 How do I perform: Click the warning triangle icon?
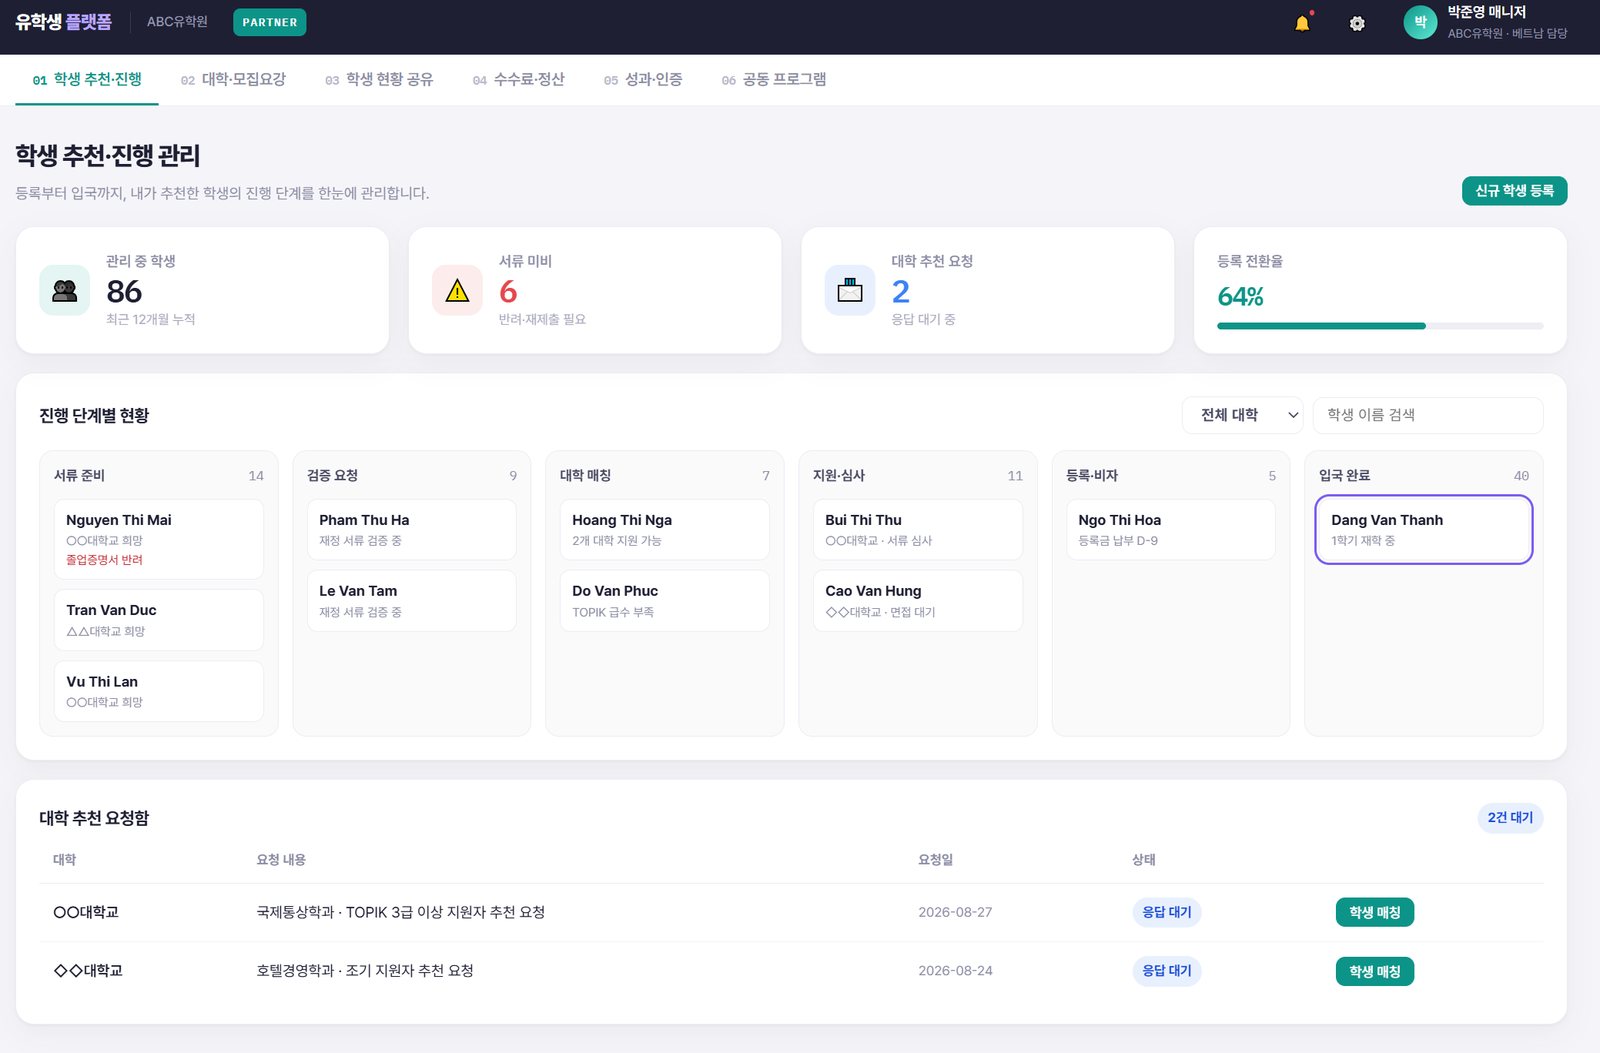coord(457,291)
